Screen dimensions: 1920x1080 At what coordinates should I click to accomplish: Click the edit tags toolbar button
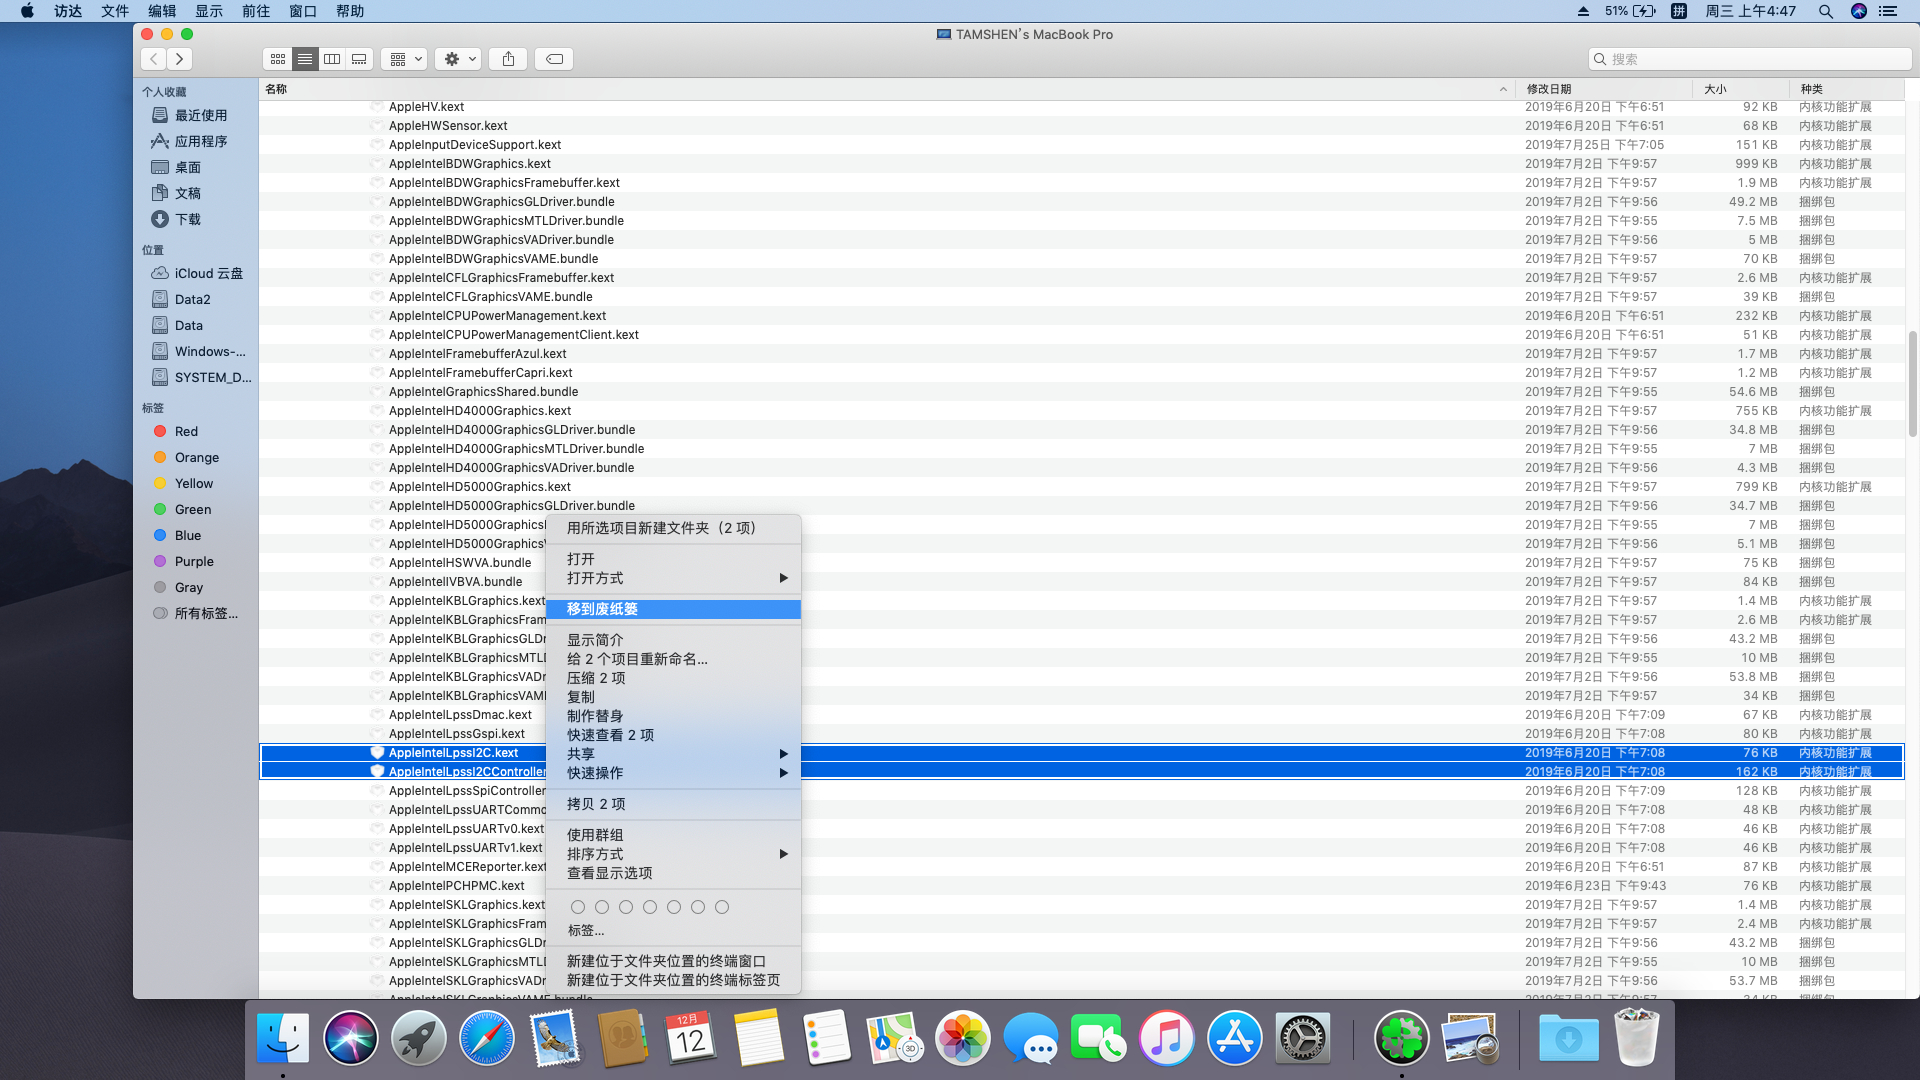(x=554, y=59)
